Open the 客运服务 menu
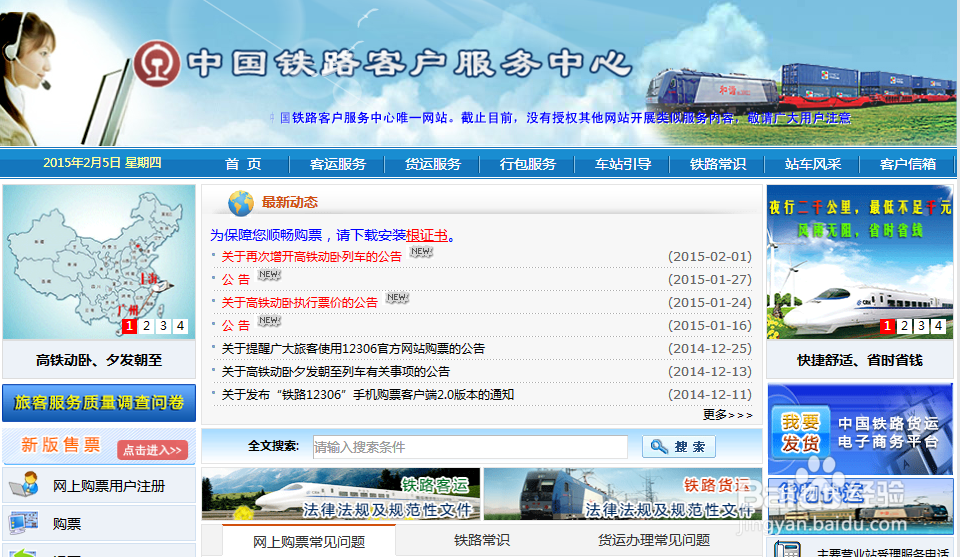Screen dimensions: 960x557 [x=337, y=164]
